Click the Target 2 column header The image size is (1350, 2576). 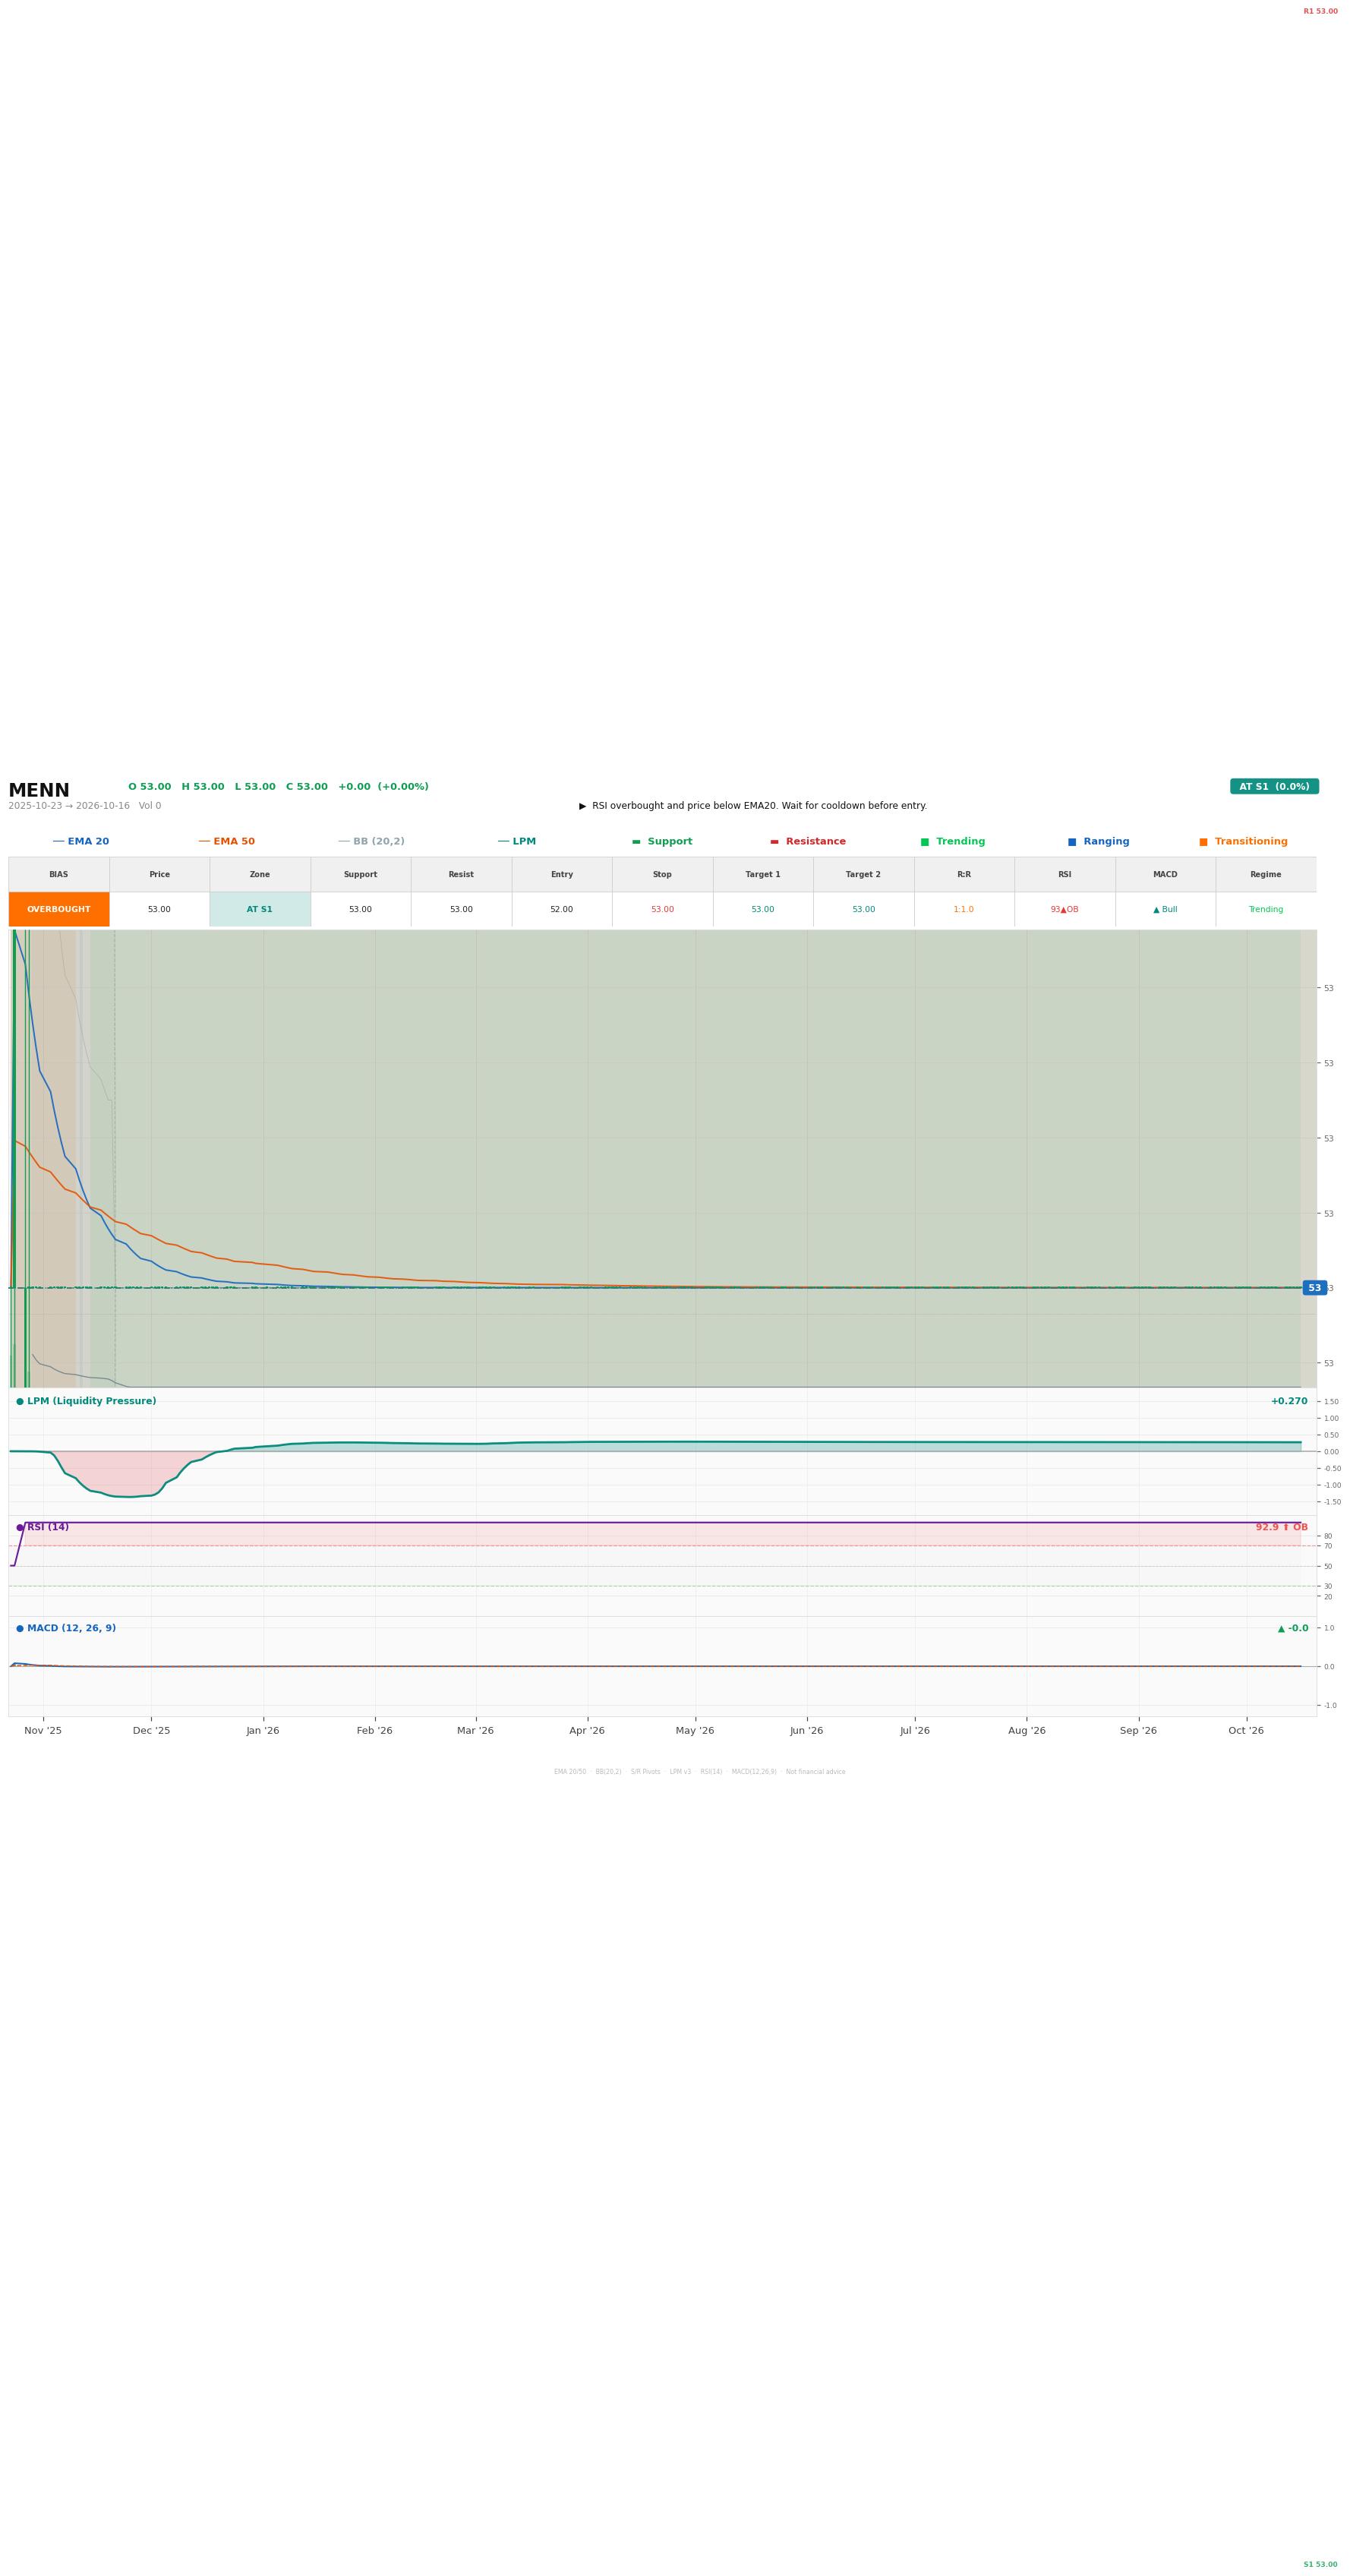pos(863,875)
